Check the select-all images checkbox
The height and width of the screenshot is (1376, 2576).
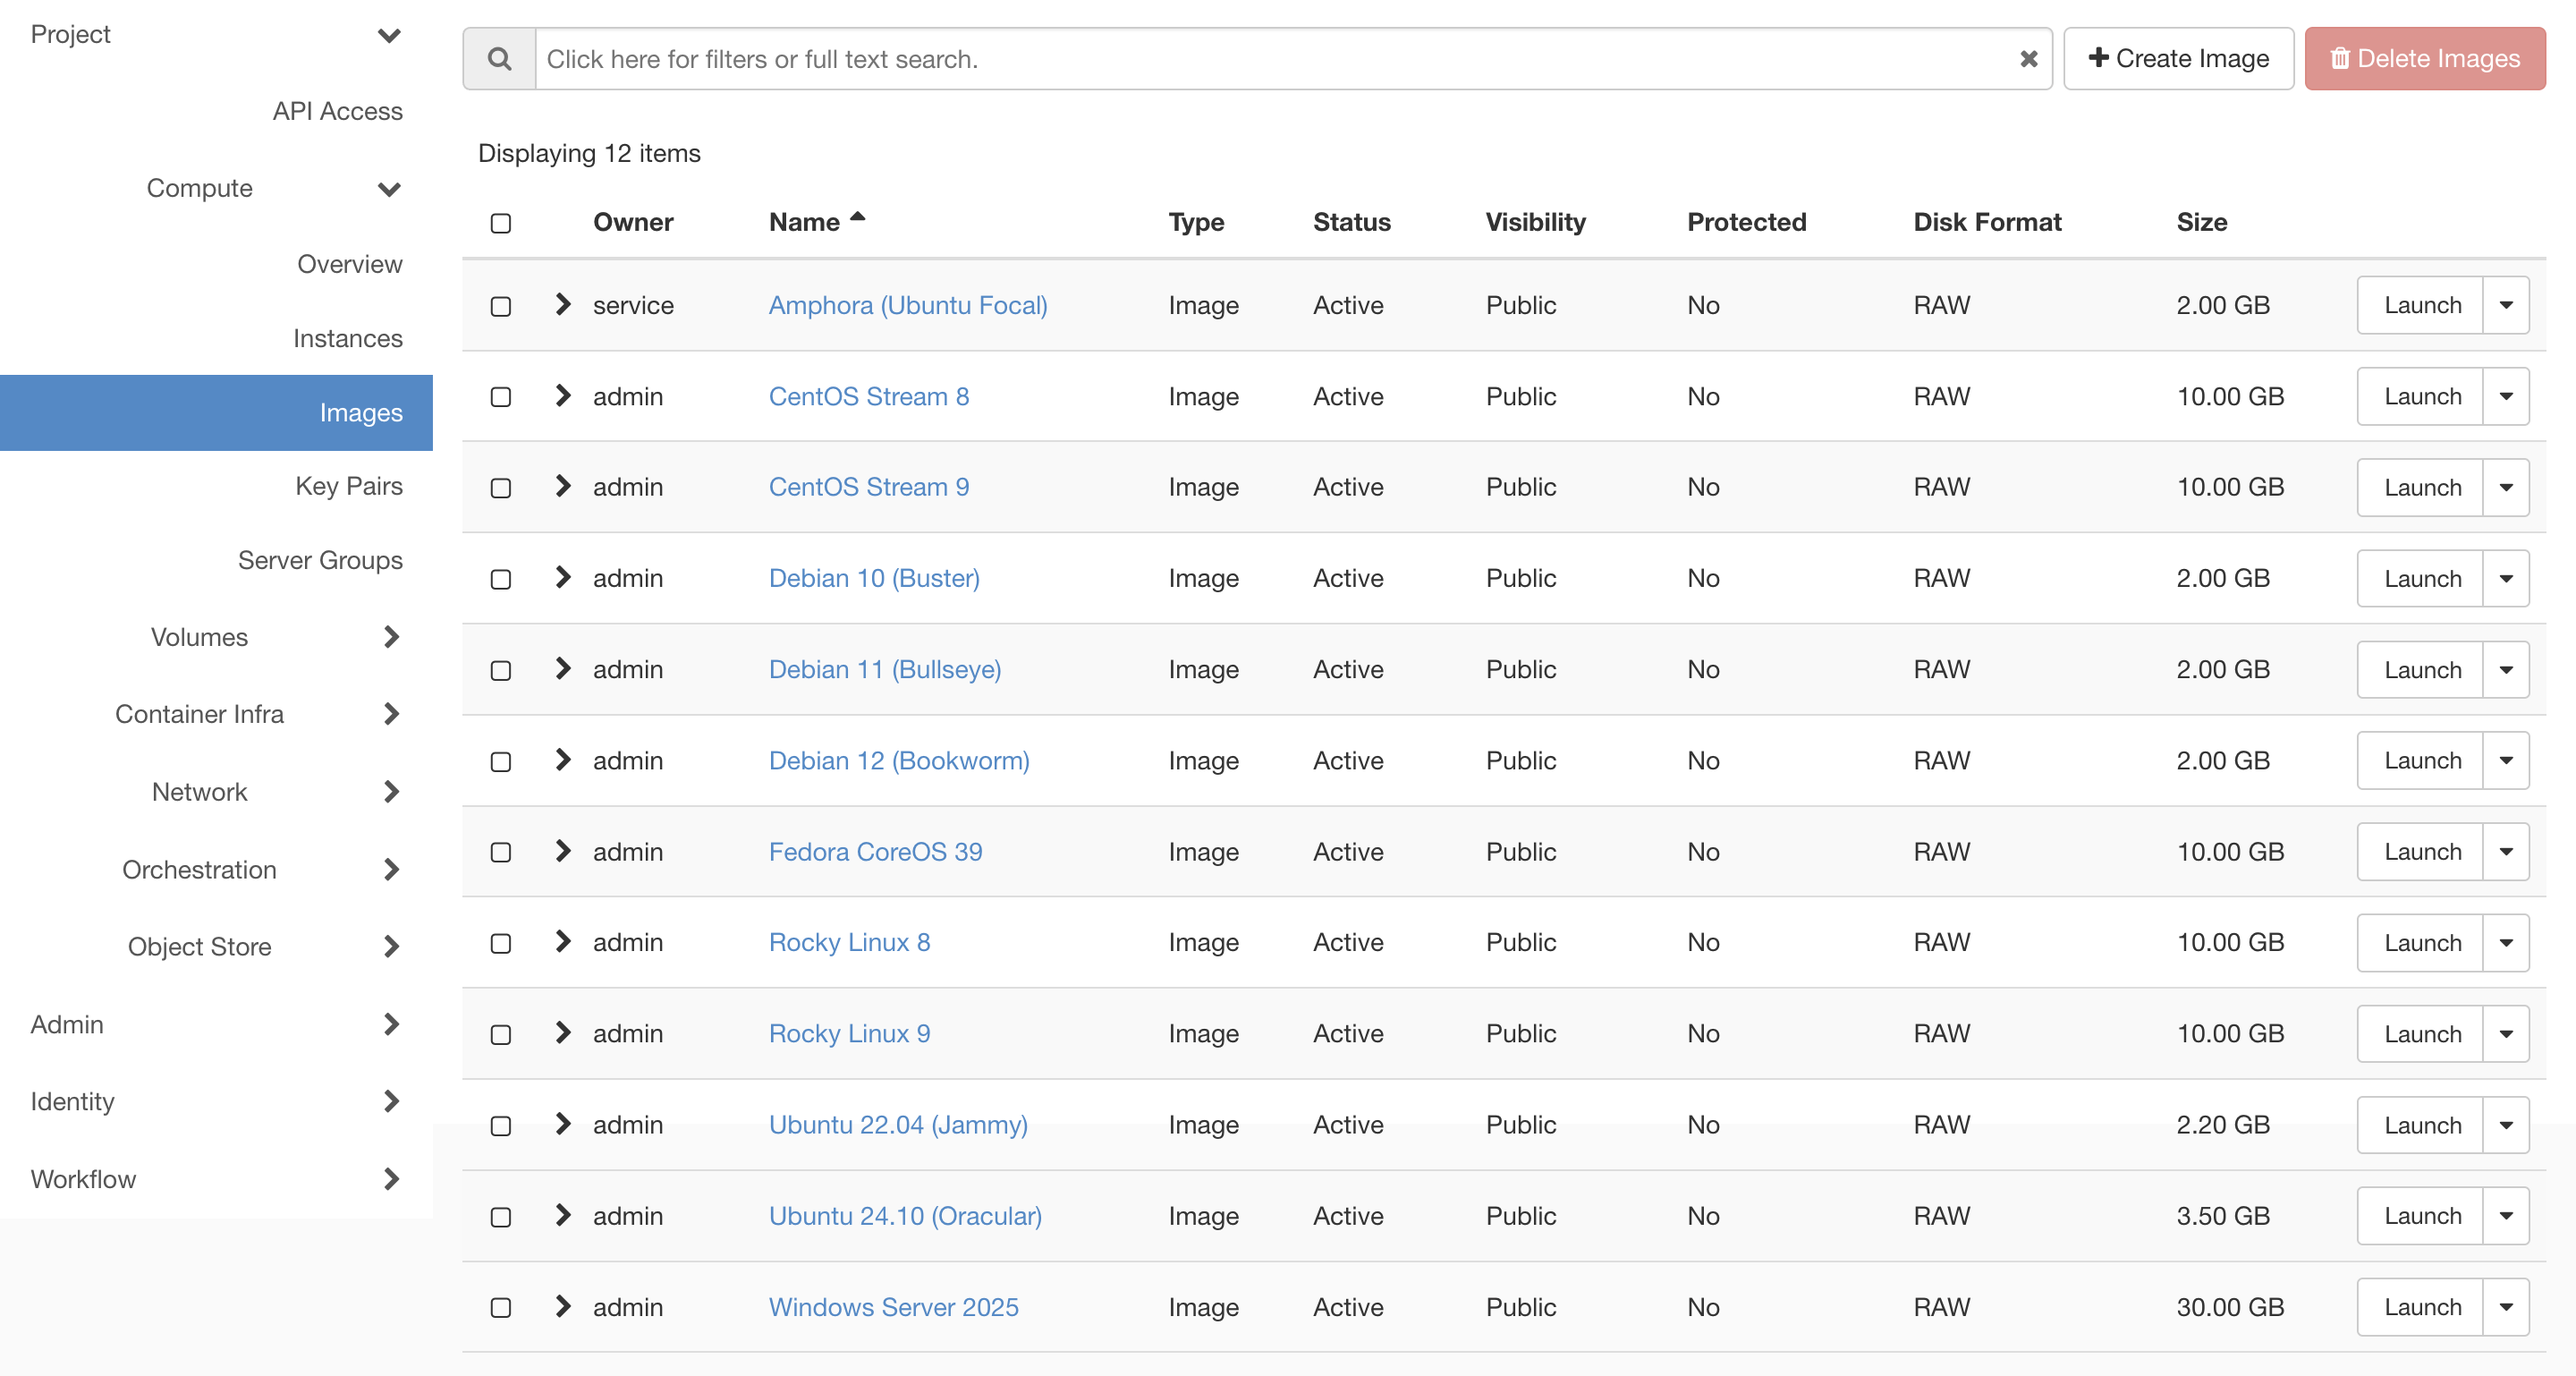click(501, 223)
